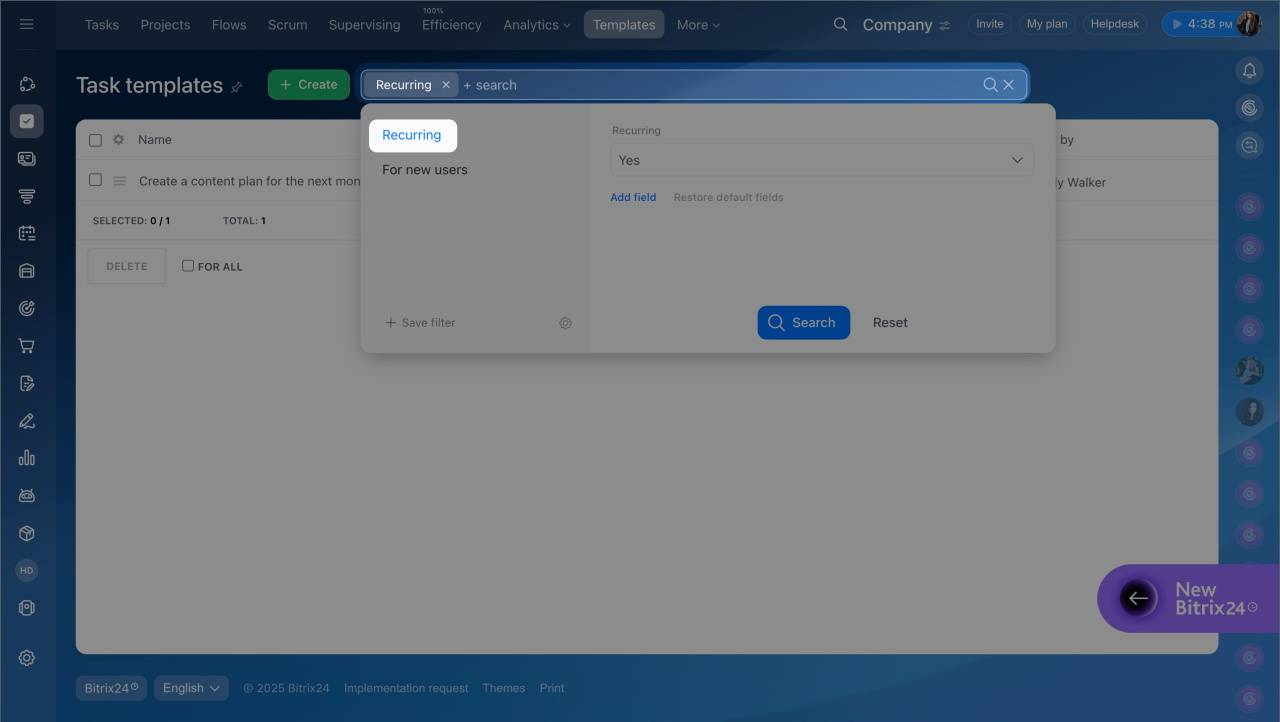
Task: Click the magnifier icon in top bar
Action: 840,24
